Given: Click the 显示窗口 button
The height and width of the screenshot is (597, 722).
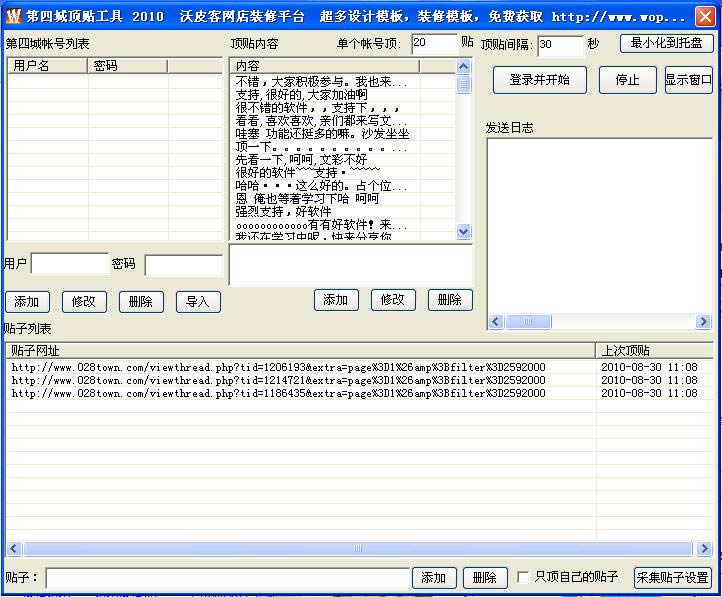Looking at the screenshot, I should [688, 80].
